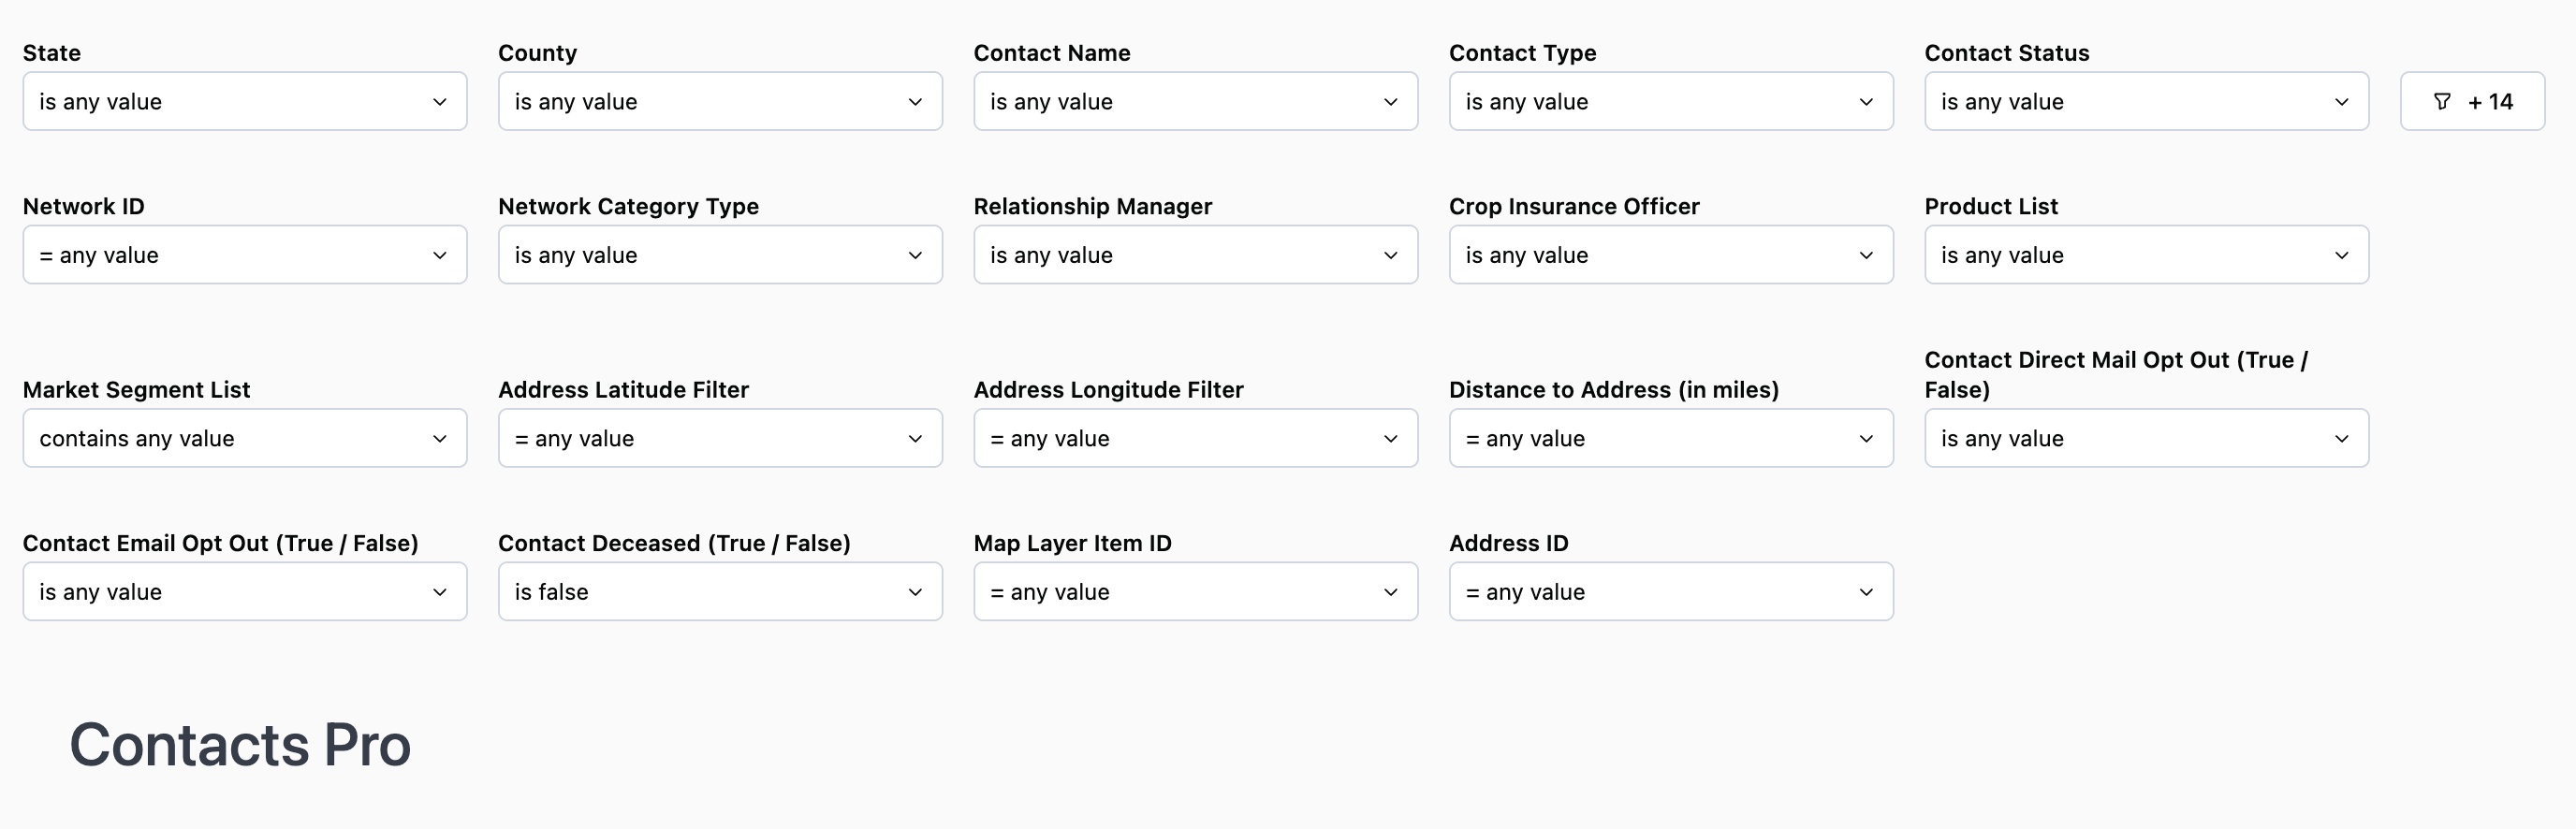Open the Network Category Type dropdown

(720, 255)
